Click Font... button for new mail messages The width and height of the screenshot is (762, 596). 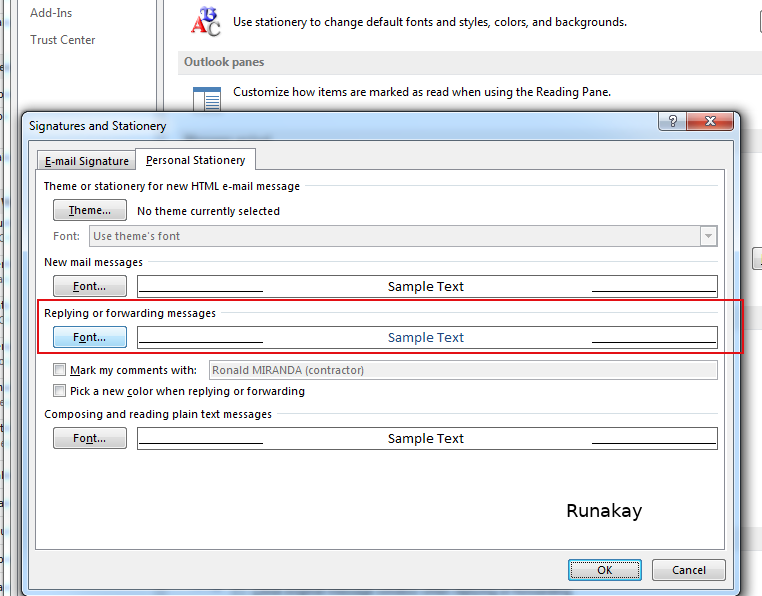pyautogui.click(x=90, y=286)
